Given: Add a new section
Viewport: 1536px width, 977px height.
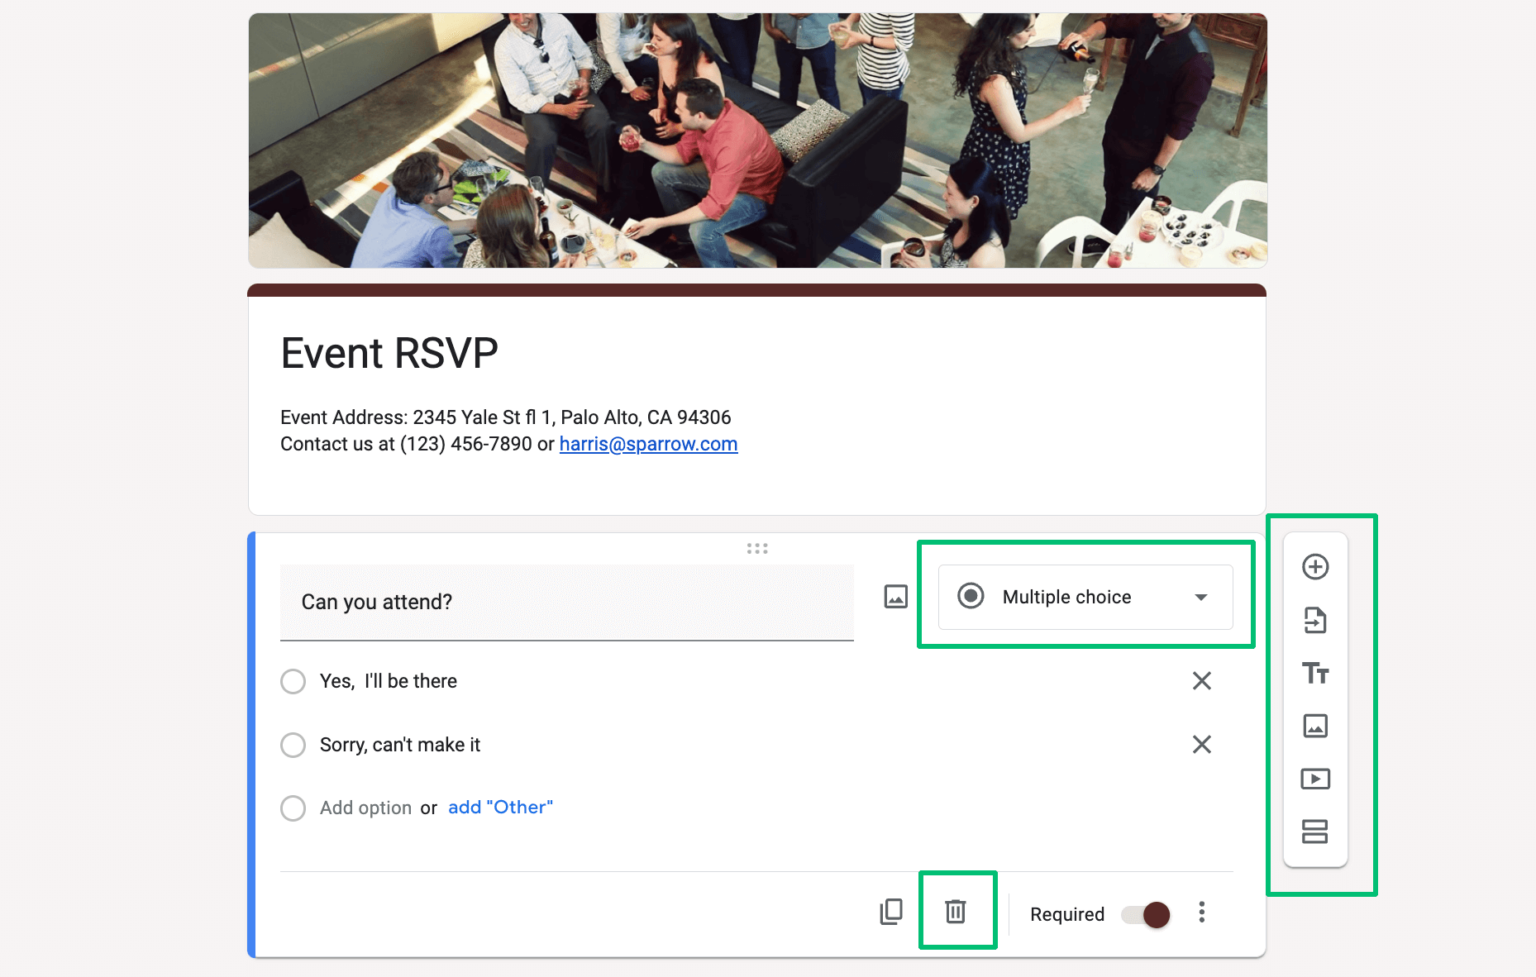Looking at the screenshot, I should coord(1315,831).
